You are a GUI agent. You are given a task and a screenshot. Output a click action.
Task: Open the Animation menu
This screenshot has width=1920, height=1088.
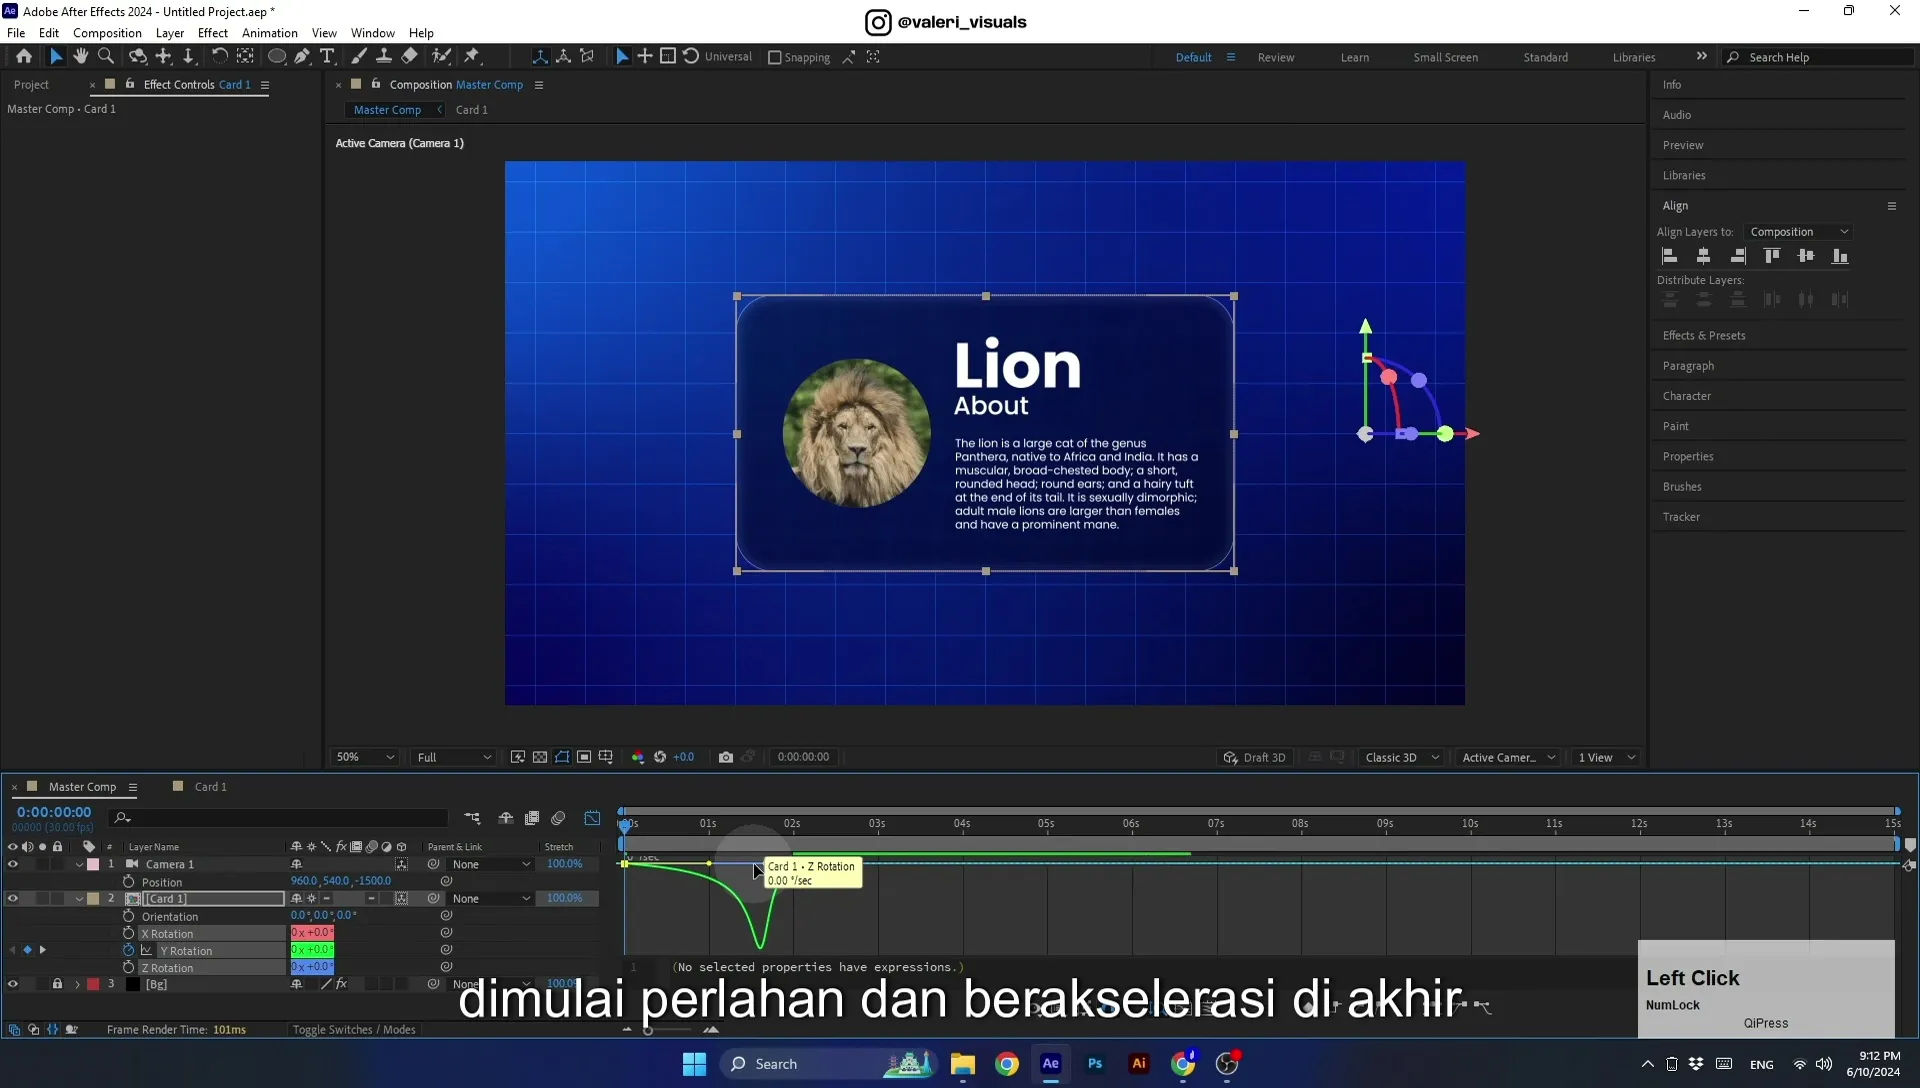(x=269, y=33)
